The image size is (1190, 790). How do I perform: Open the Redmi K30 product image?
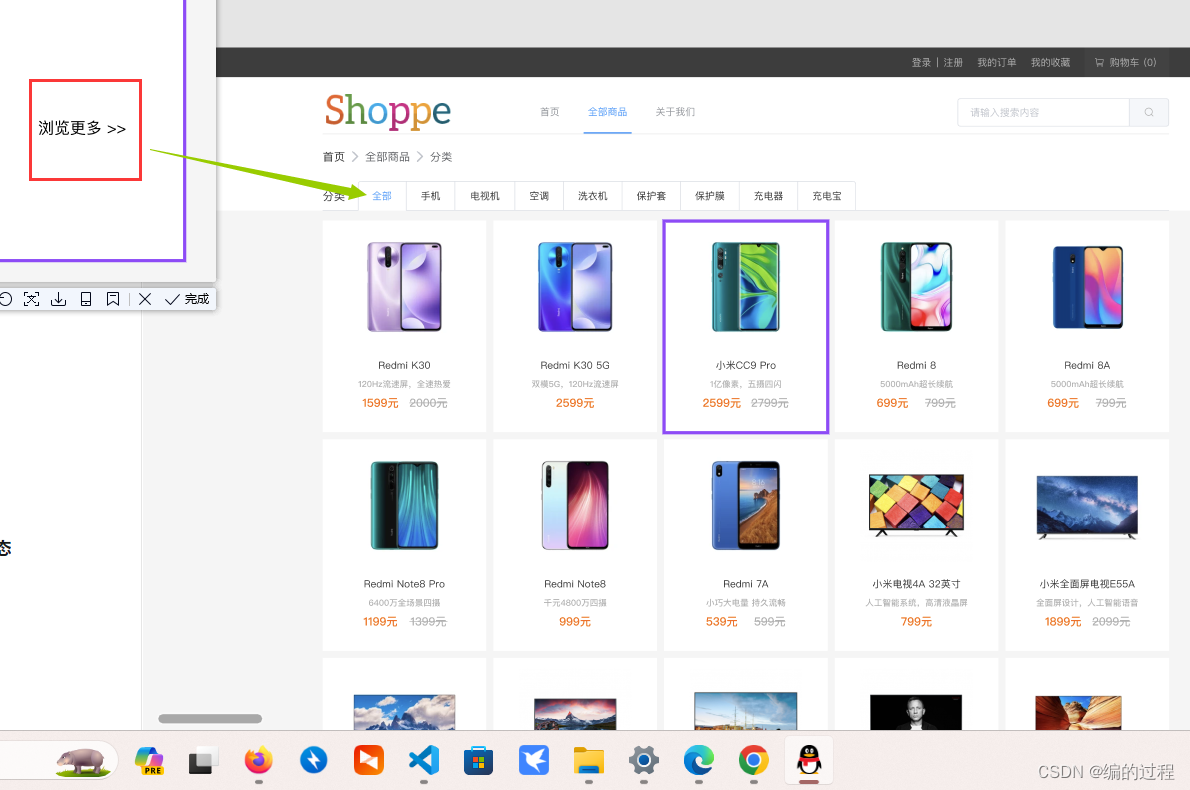click(x=405, y=287)
